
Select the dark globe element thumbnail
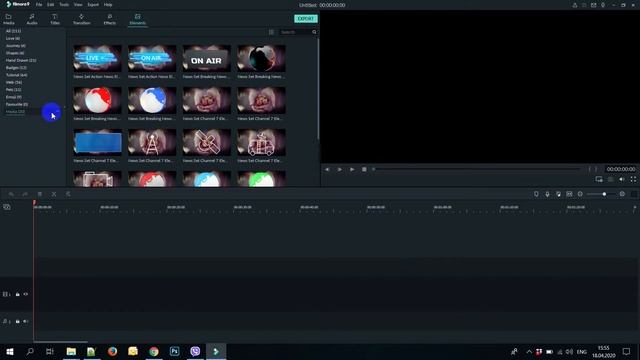[261, 58]
